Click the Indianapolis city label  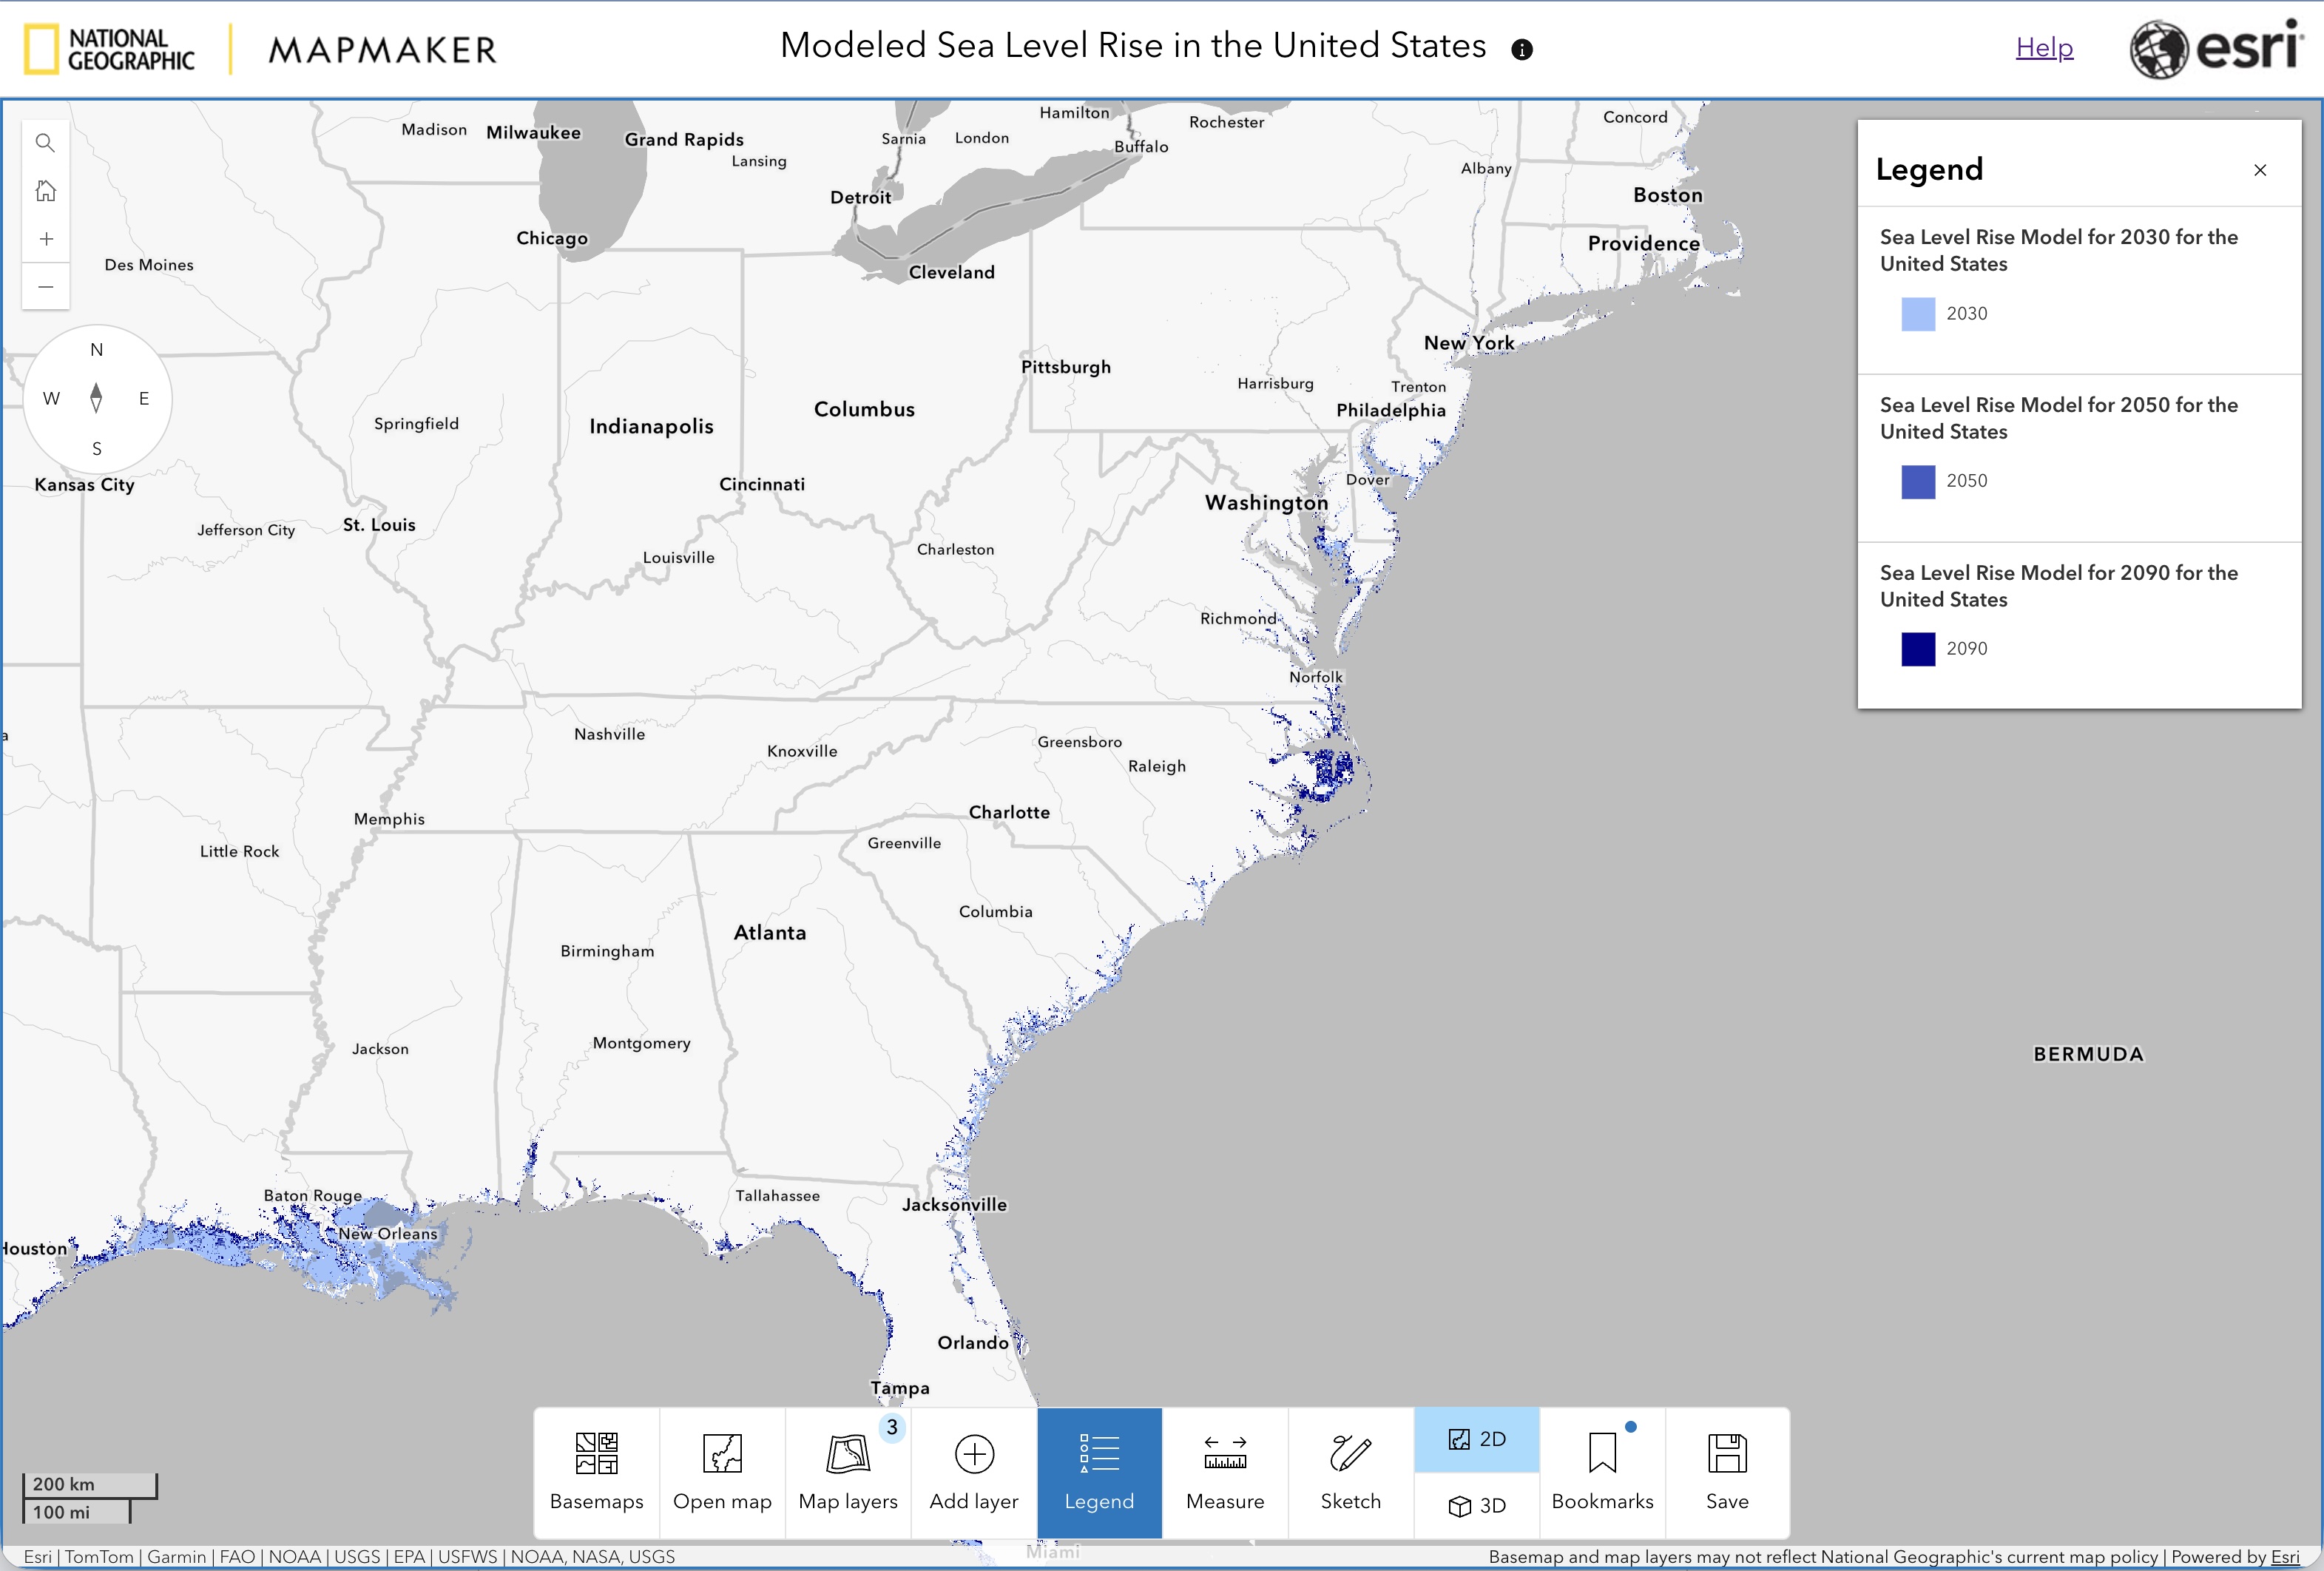click(x=651, y=427)
